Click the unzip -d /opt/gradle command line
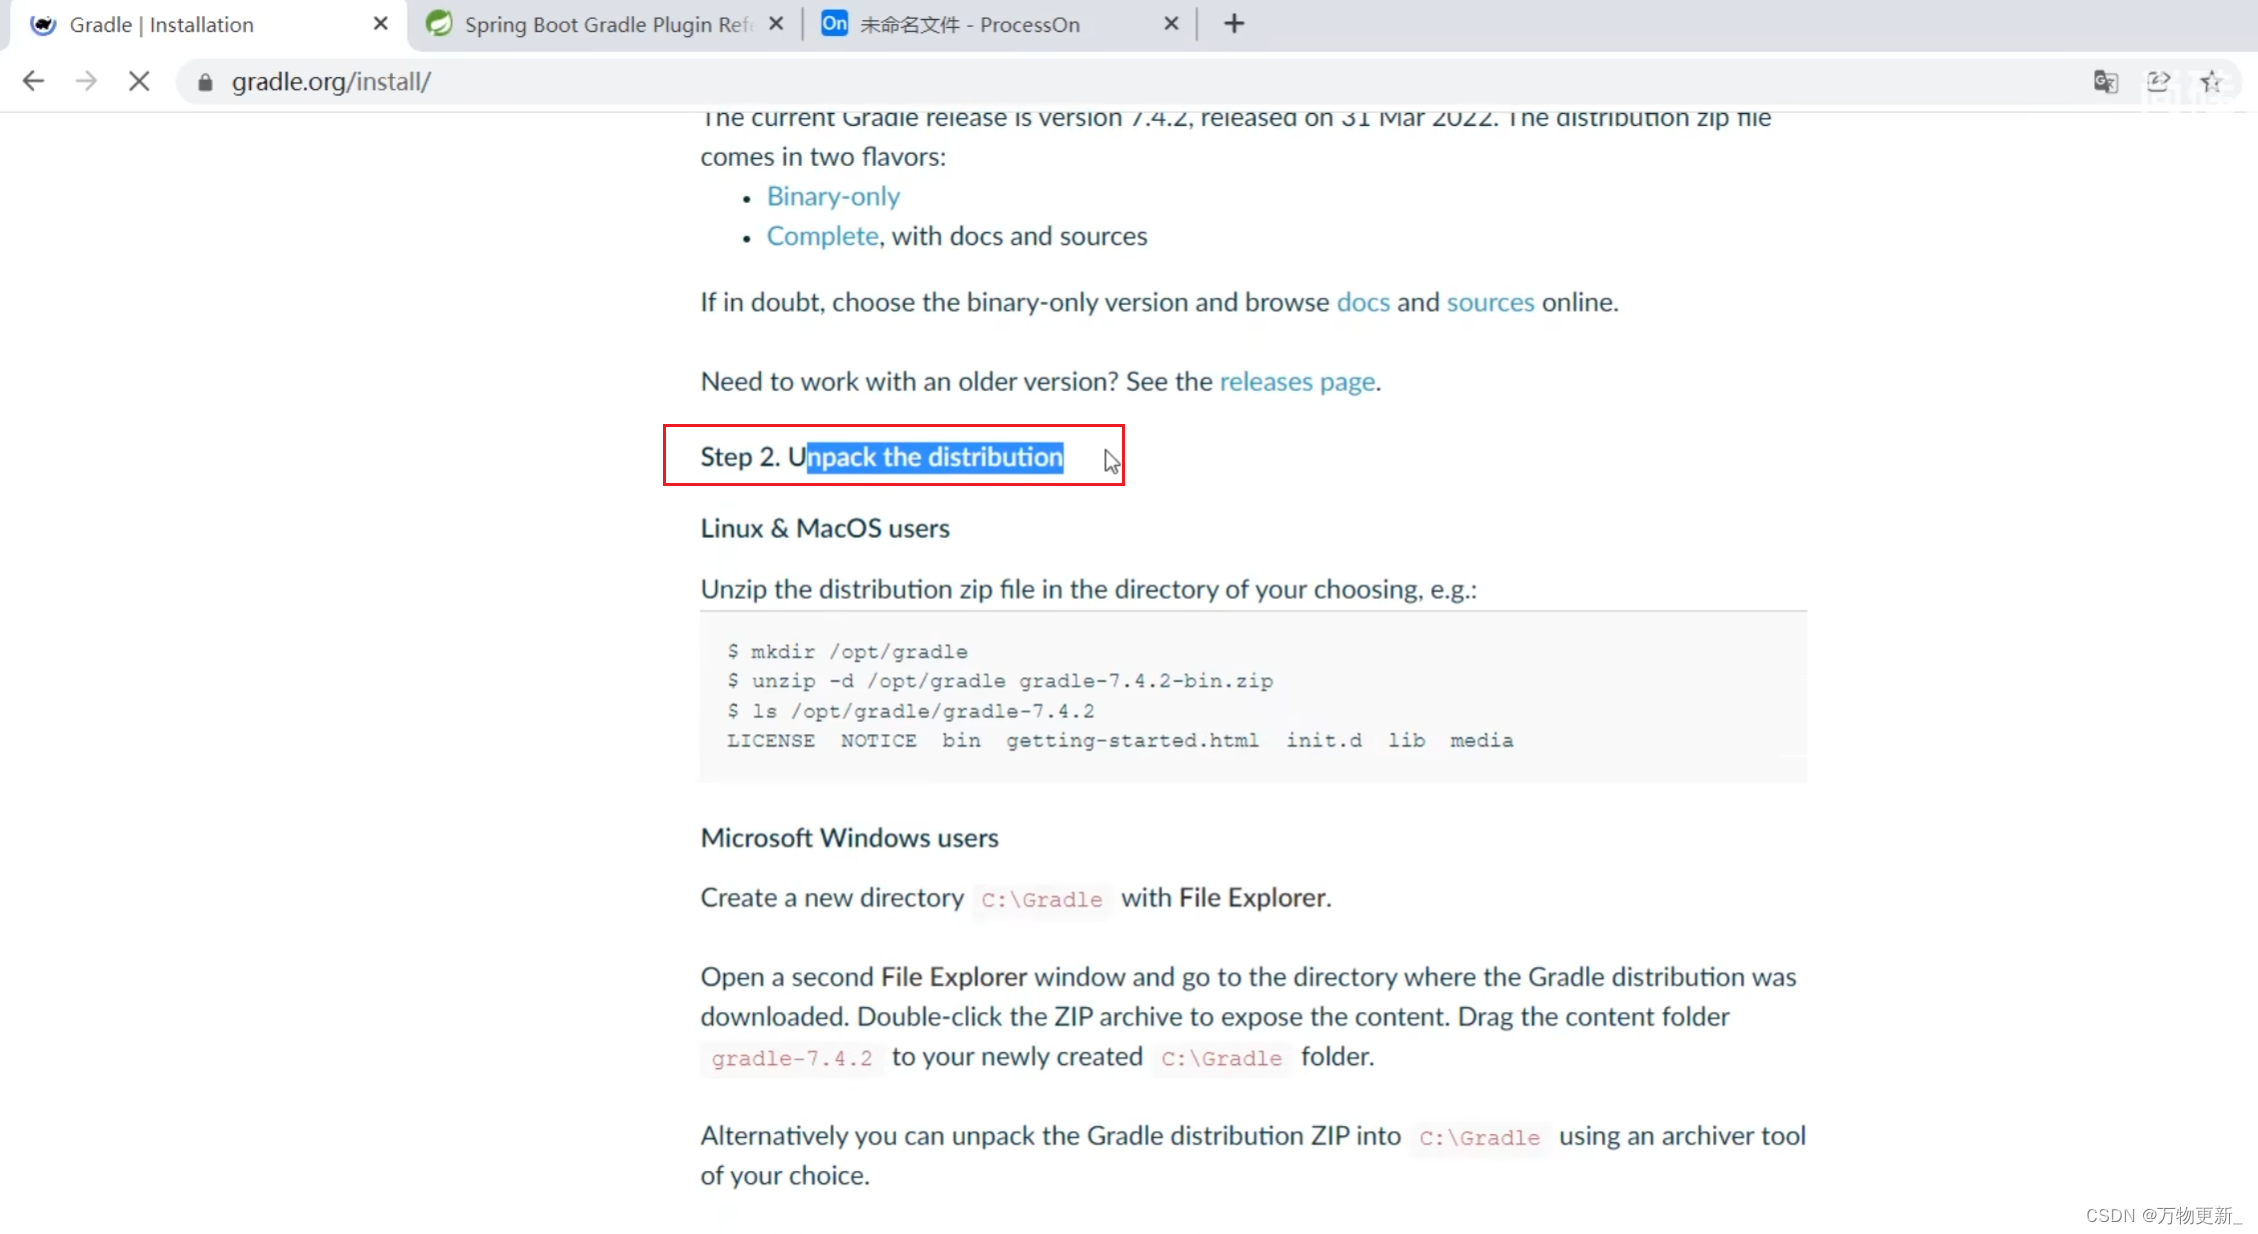2258x1234 pixels. click(1000, 681)
